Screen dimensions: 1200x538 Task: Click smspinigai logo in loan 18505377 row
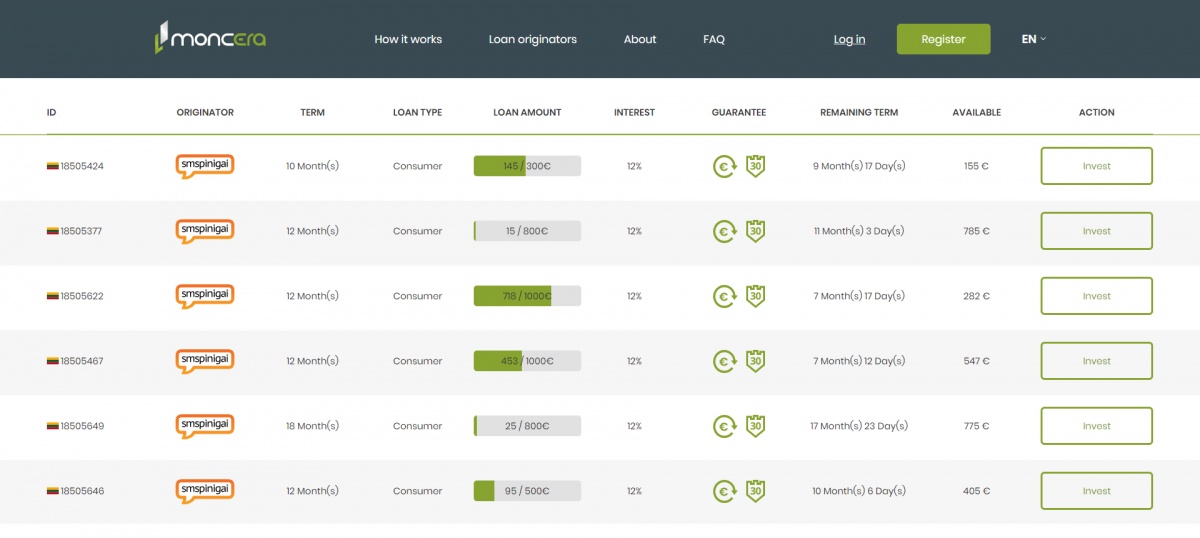coord(205,231)
